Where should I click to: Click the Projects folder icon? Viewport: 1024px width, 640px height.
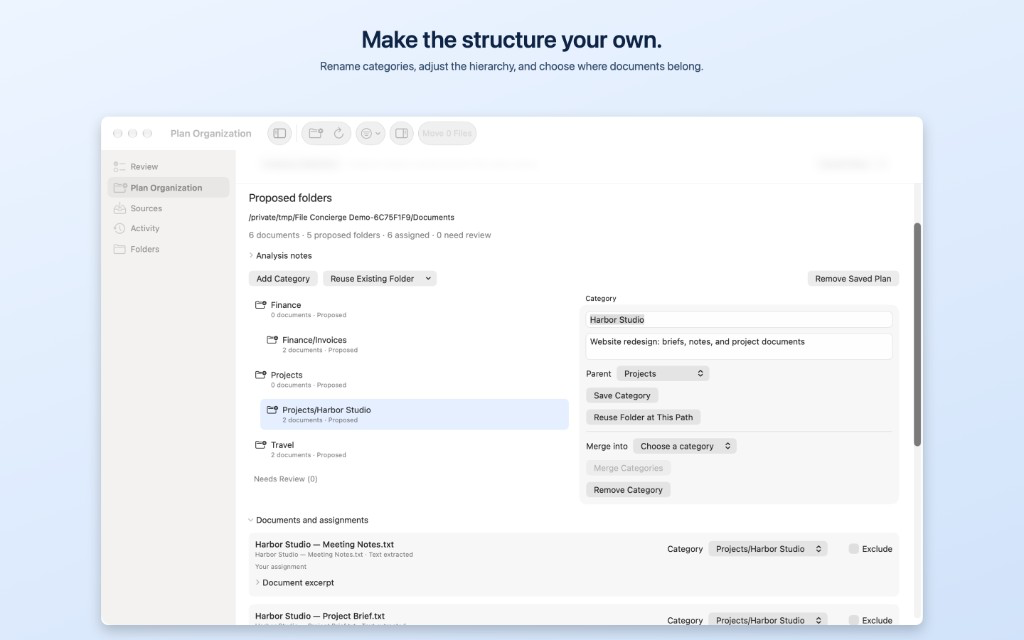tap(261, 375)
